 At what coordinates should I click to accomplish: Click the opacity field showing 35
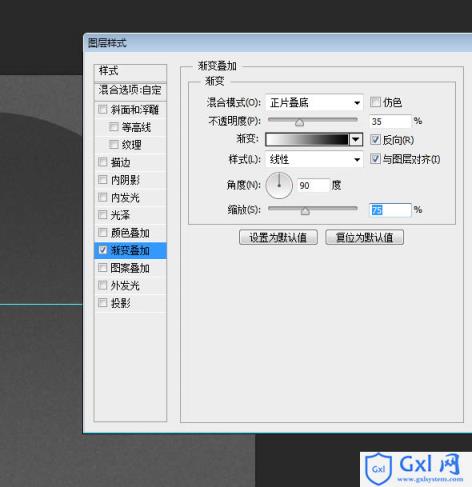point(390,121)
